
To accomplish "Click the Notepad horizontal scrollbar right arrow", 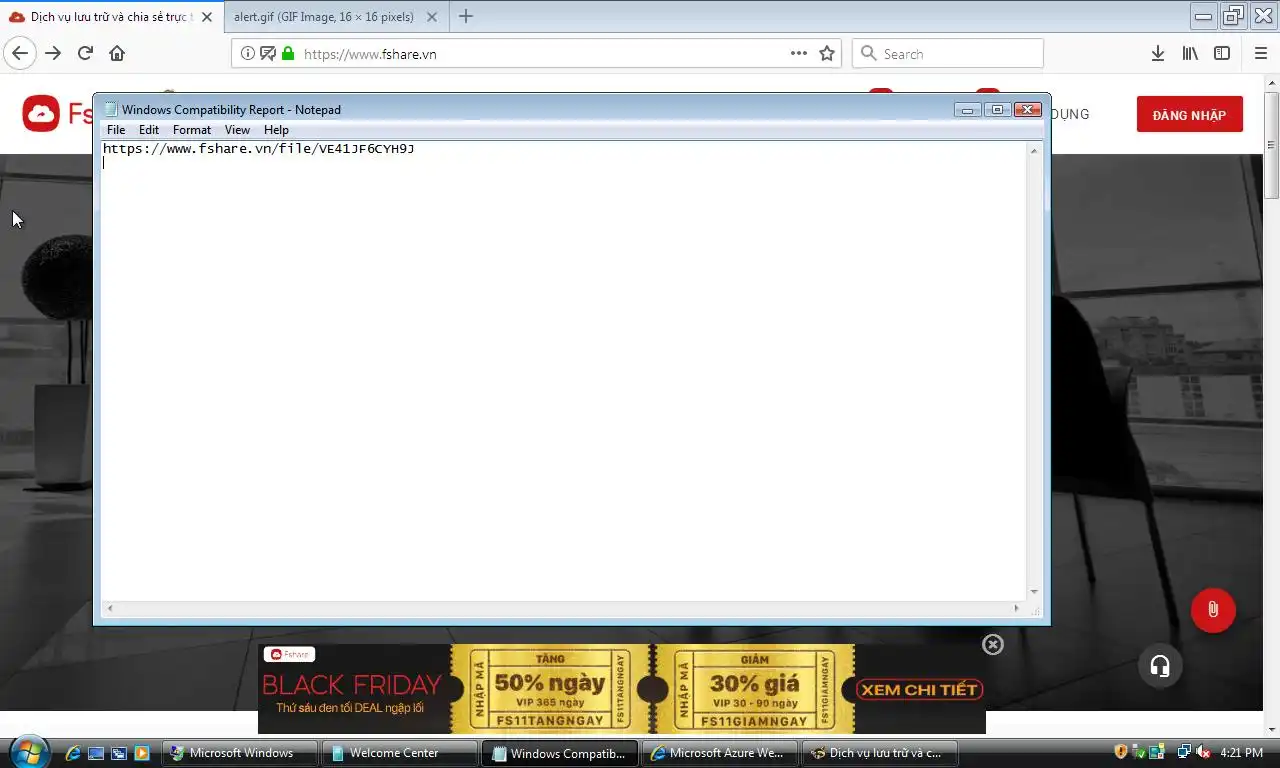I will [x=1017, y=608].
